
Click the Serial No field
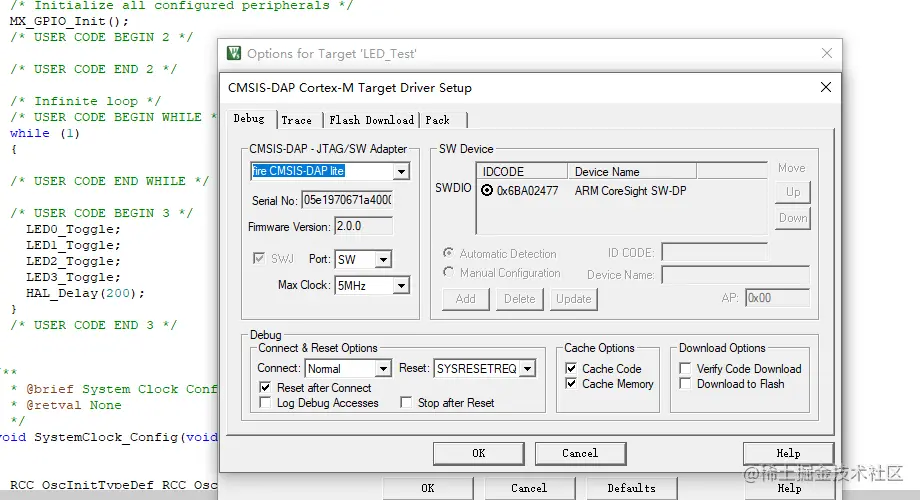coord(347,200)
